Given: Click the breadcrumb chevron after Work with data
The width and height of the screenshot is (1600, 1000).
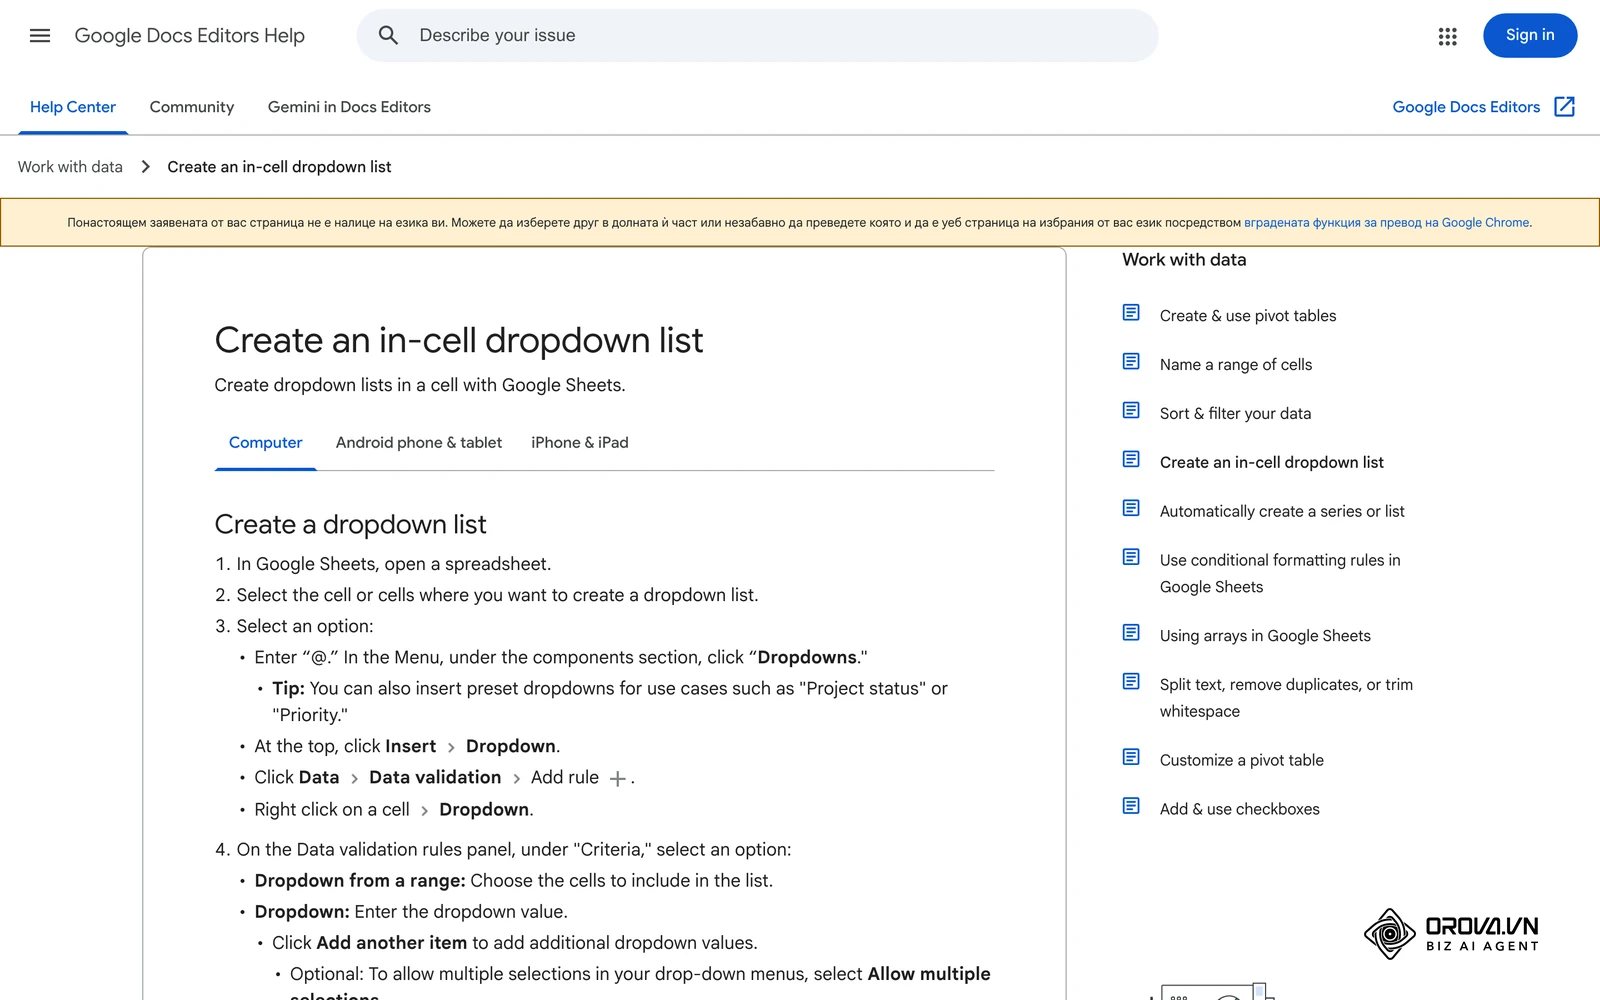Looking at the screenshot, I should [x=145, y=167].
